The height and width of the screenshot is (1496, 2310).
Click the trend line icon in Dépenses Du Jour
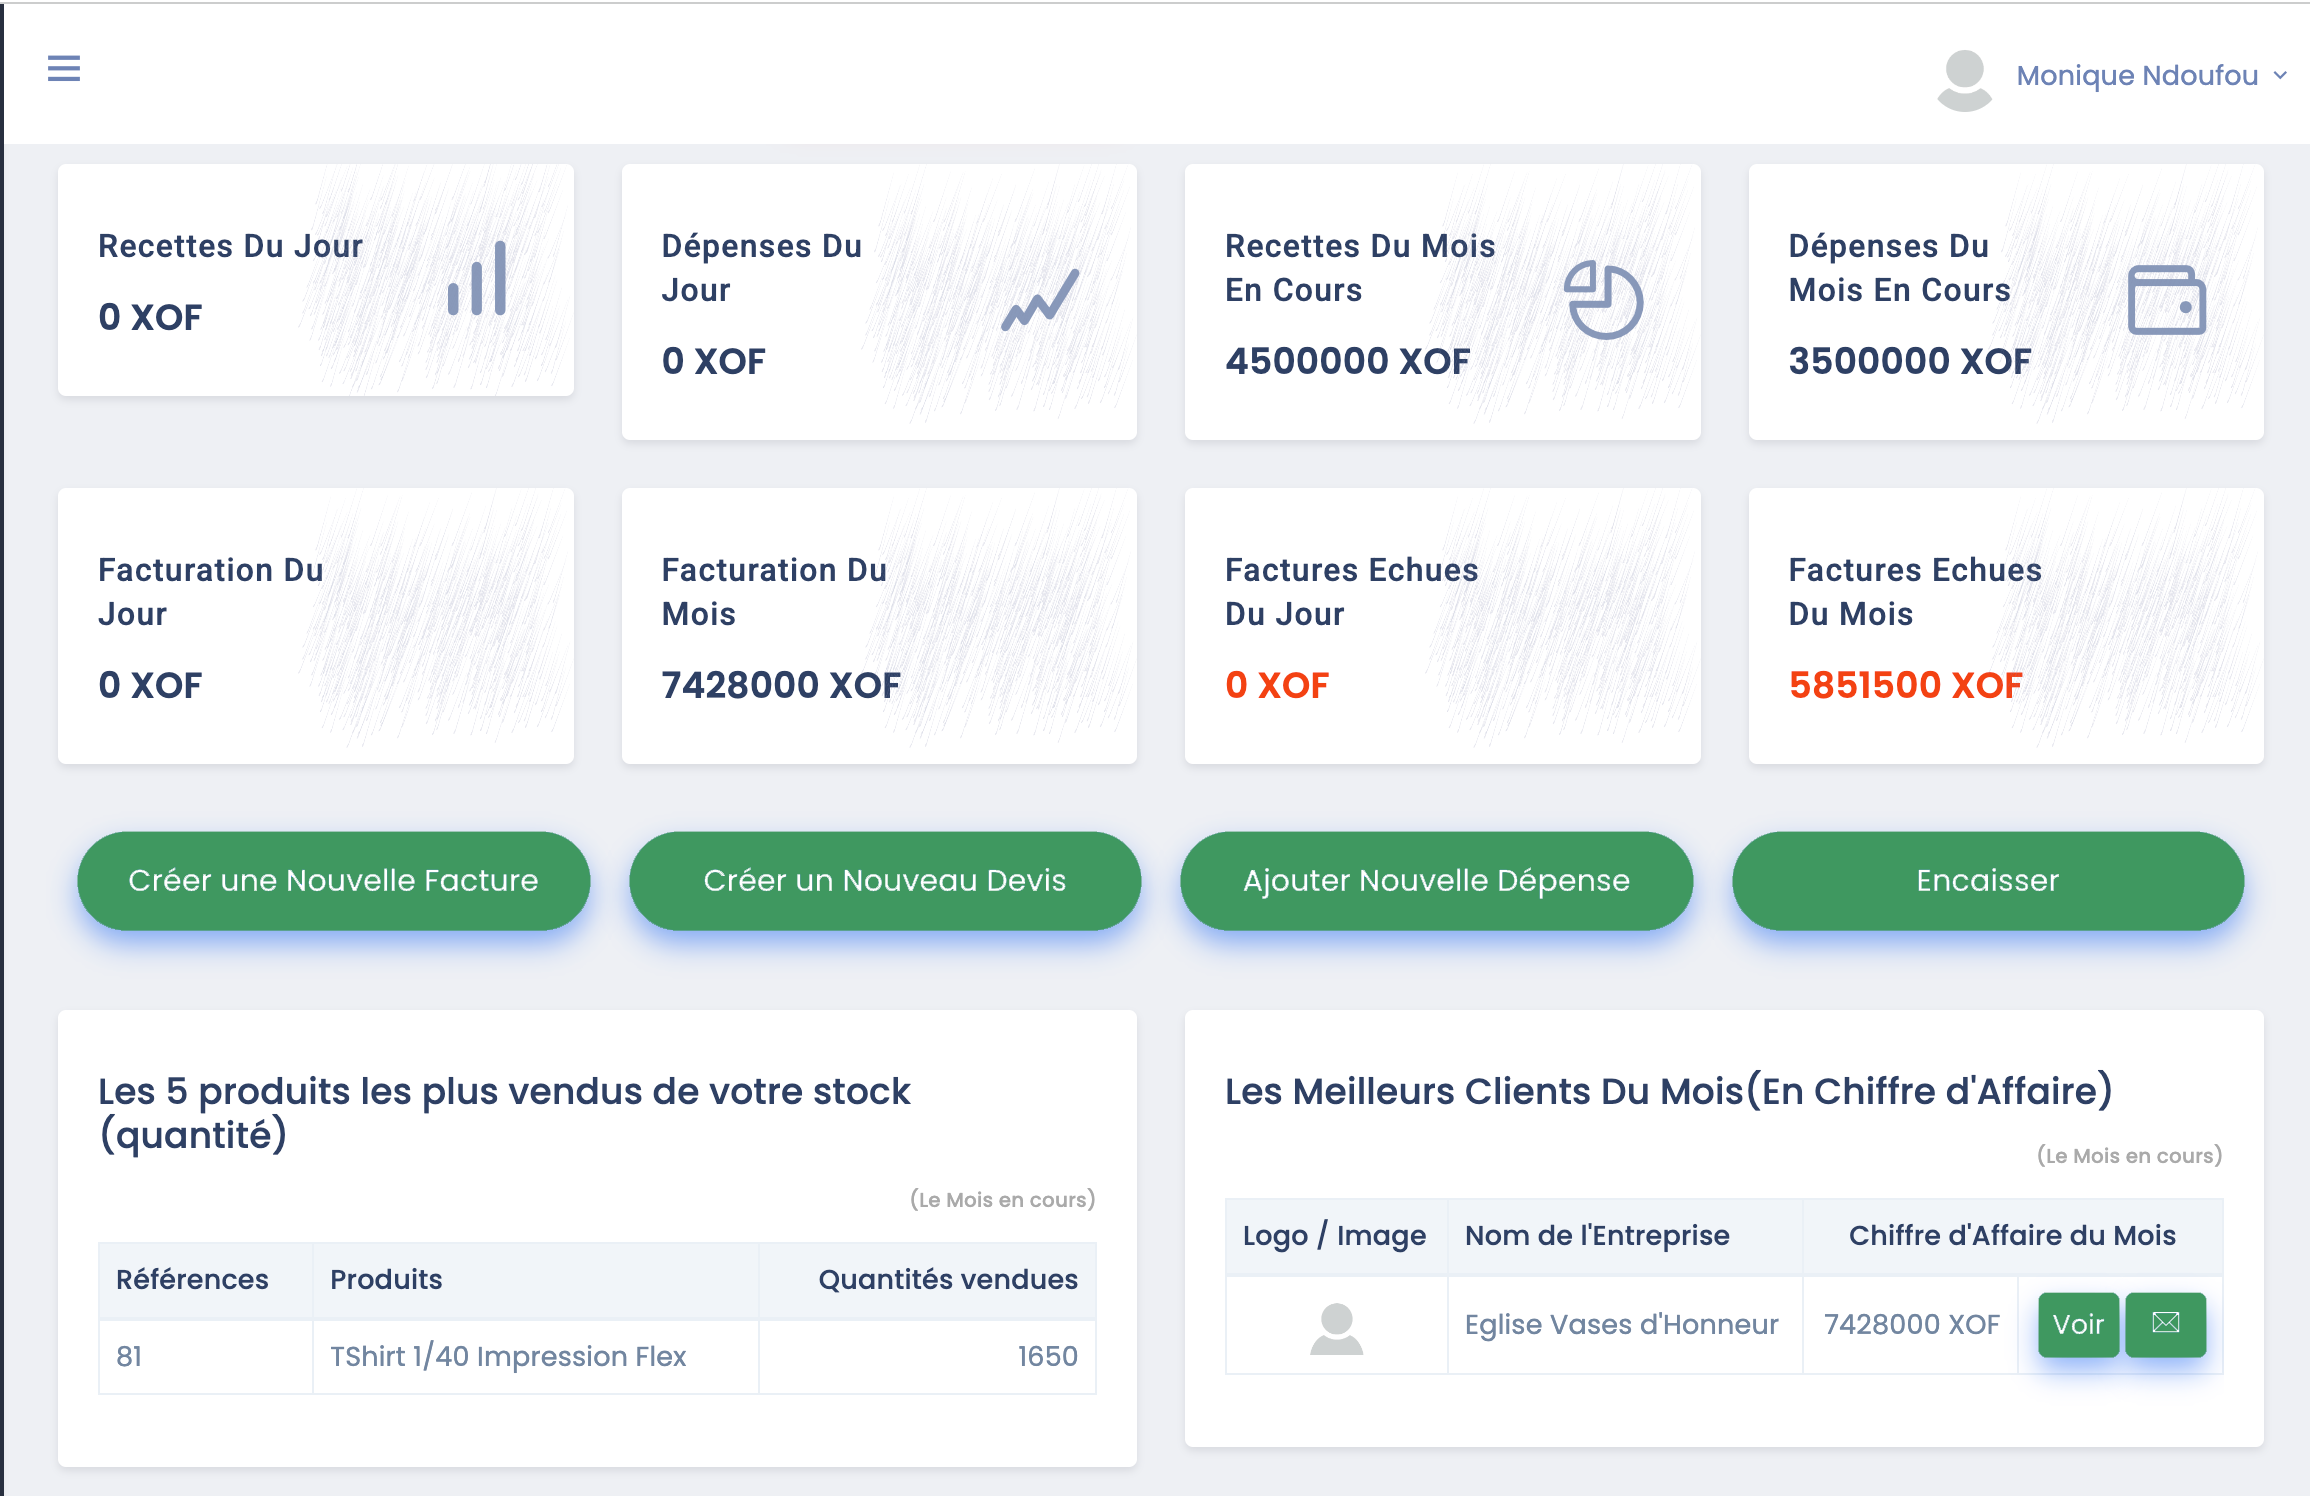tap(1040, 300)
